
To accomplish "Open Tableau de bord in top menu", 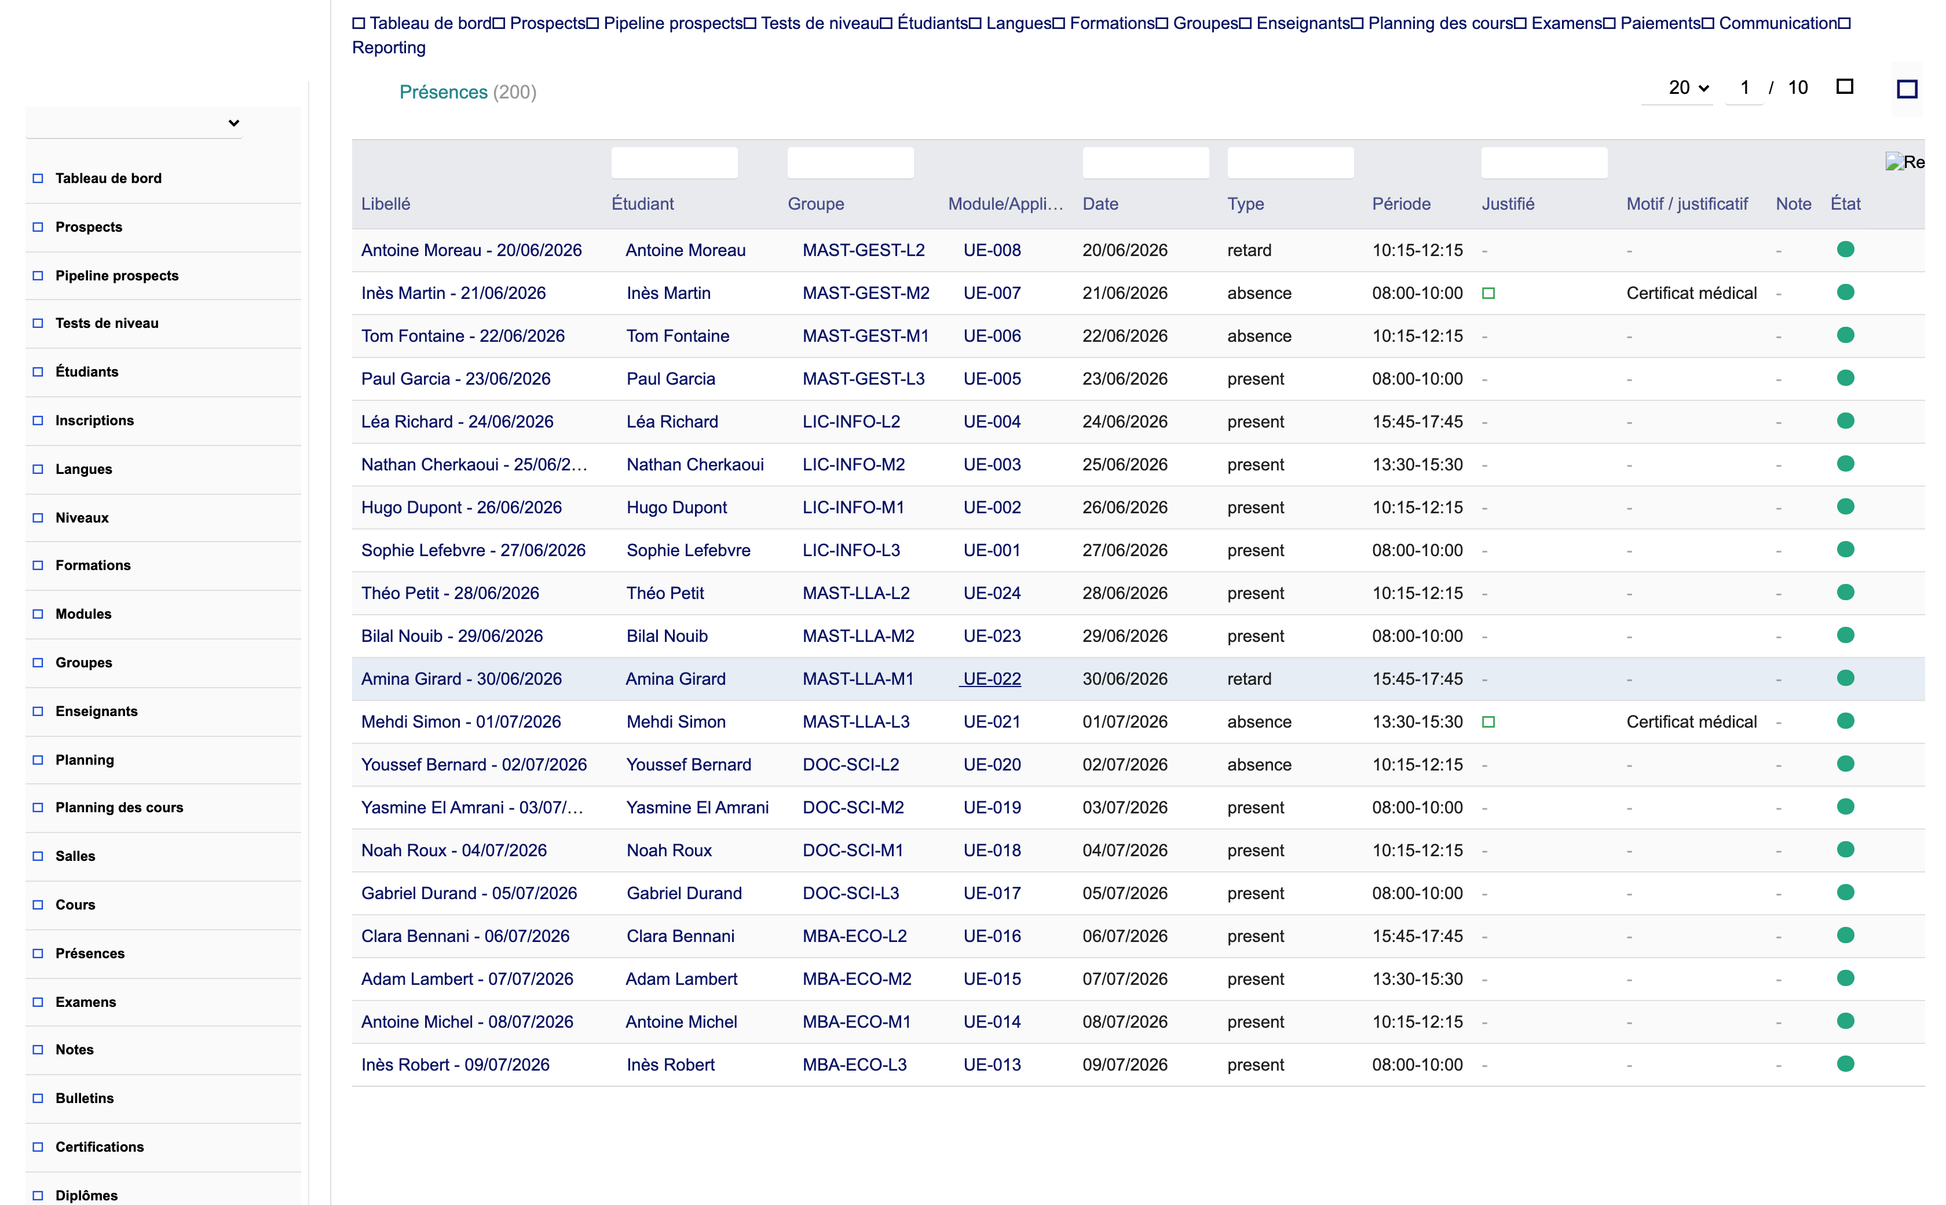I will [x=430, y=23].
